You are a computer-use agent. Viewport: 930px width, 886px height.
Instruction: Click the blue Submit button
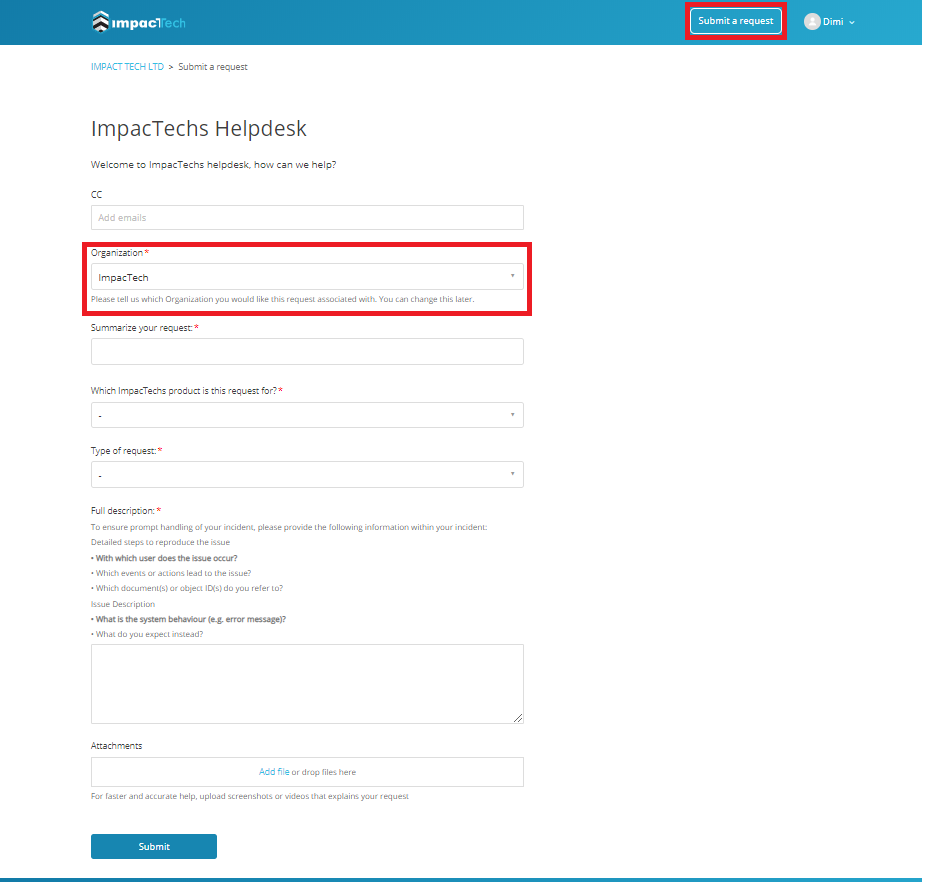click(154, 846)
